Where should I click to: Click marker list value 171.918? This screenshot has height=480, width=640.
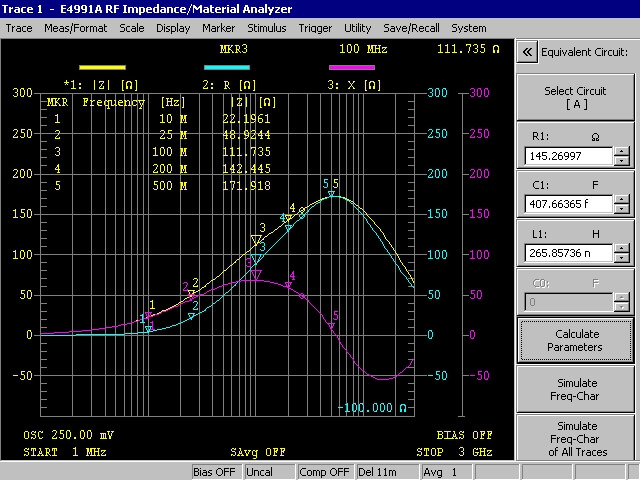246,186
